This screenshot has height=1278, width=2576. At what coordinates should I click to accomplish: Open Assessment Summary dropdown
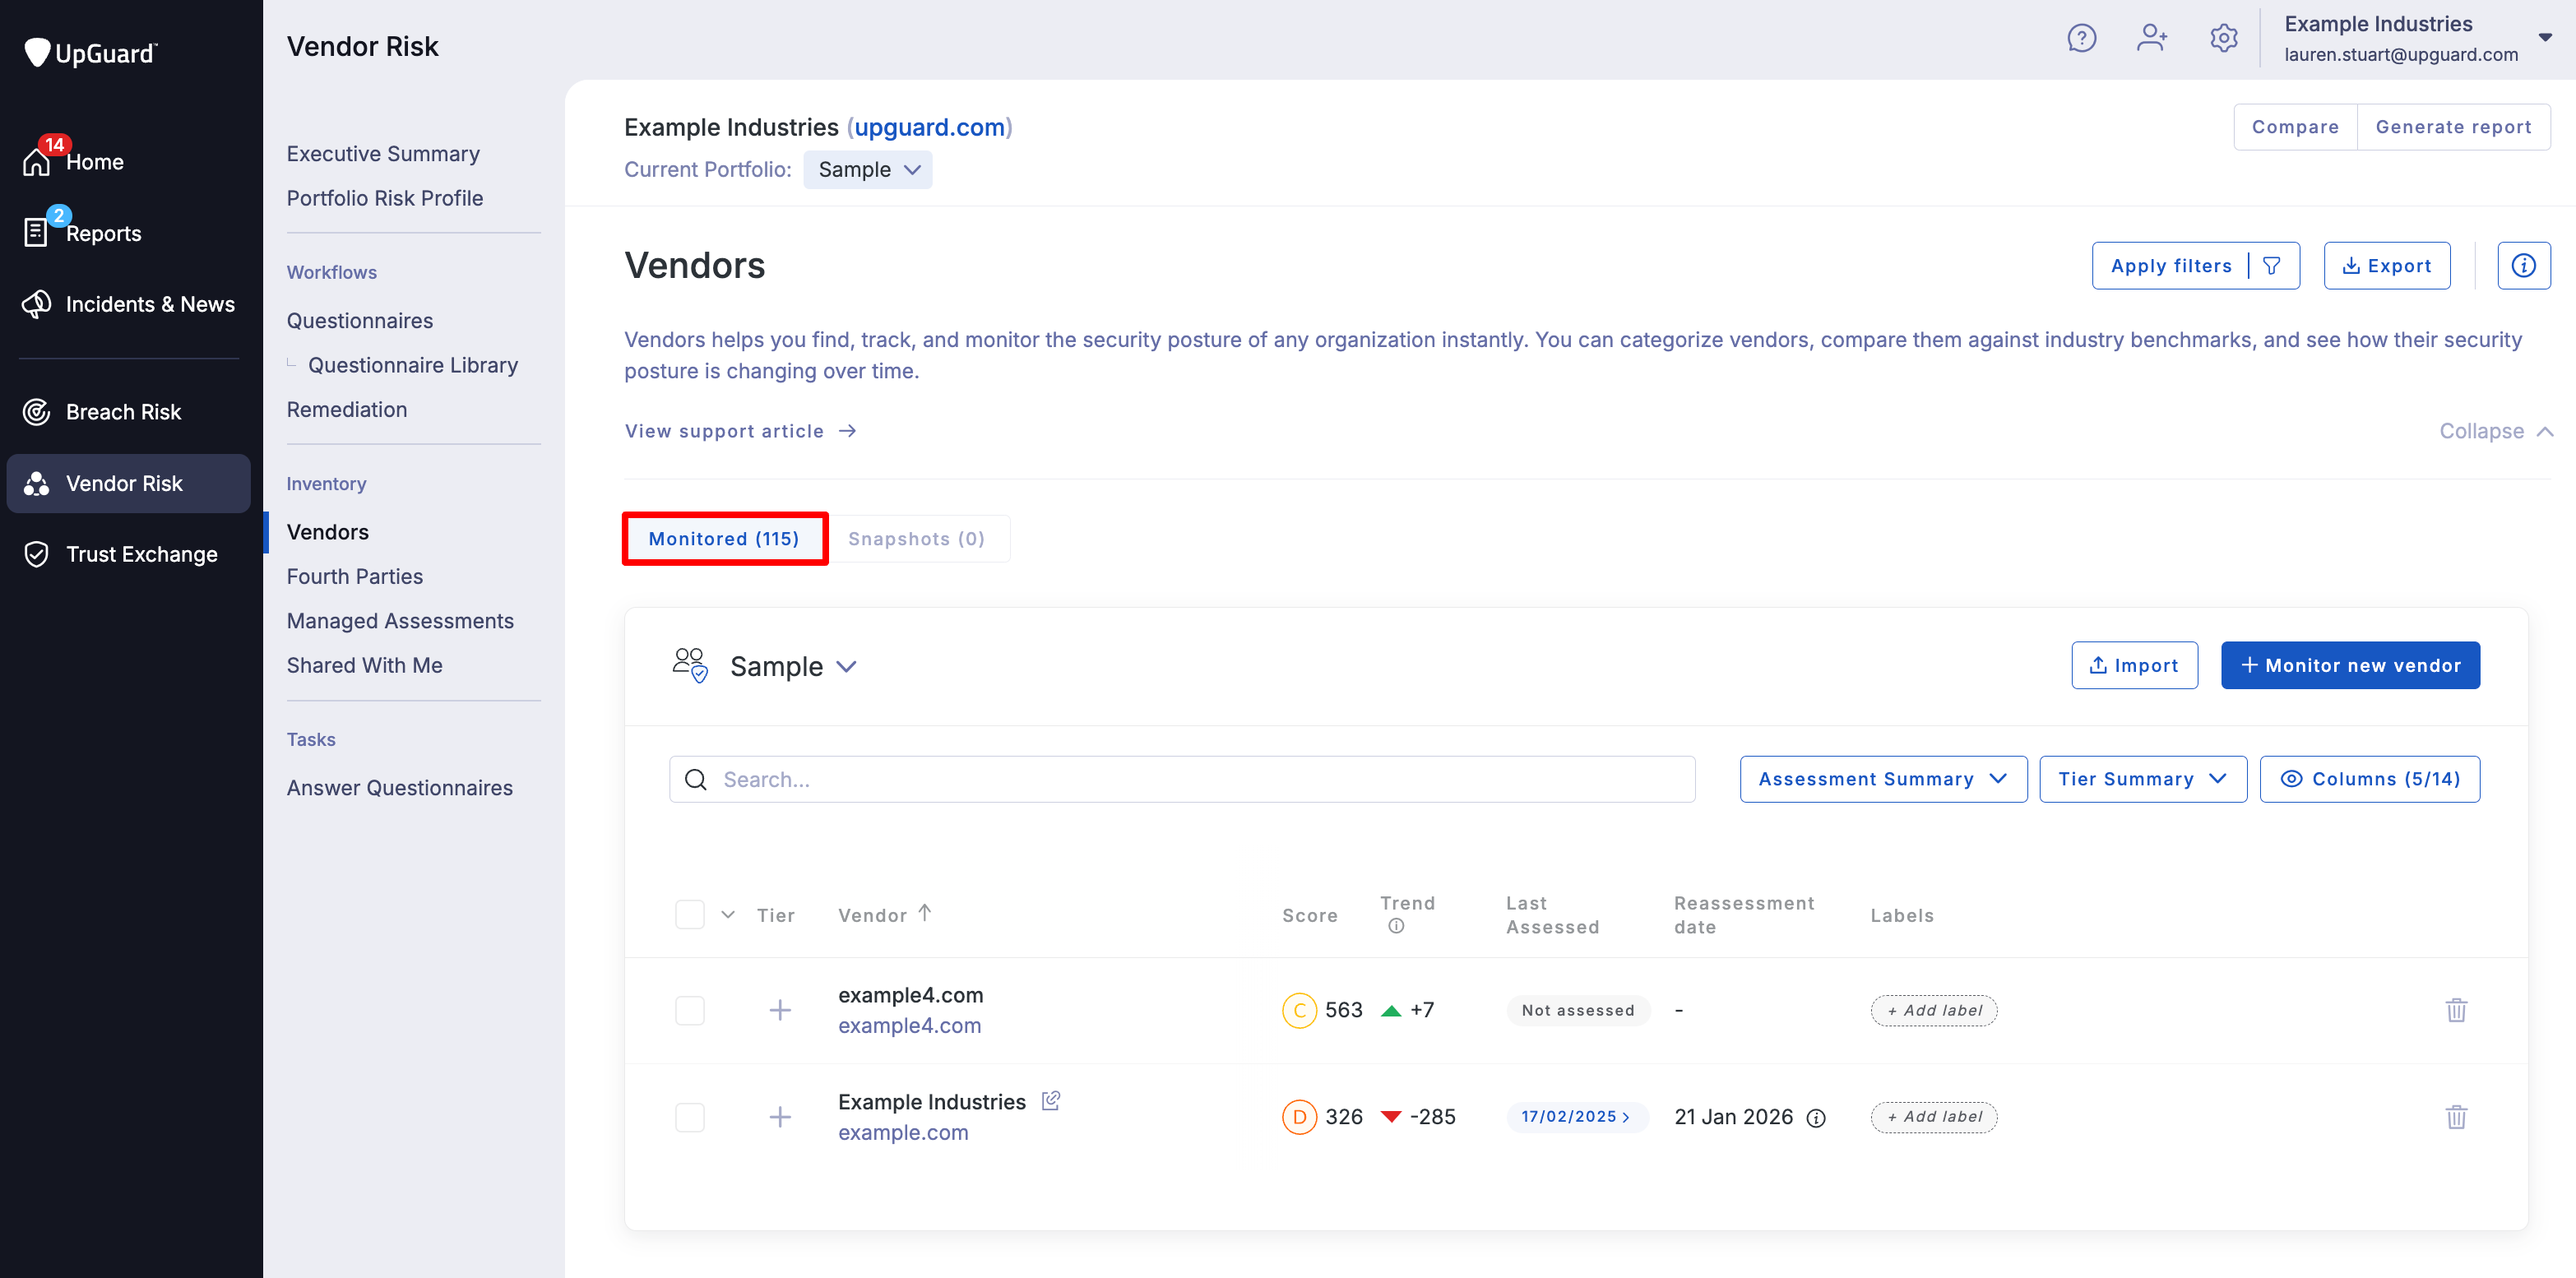[x=1883, y=779]
